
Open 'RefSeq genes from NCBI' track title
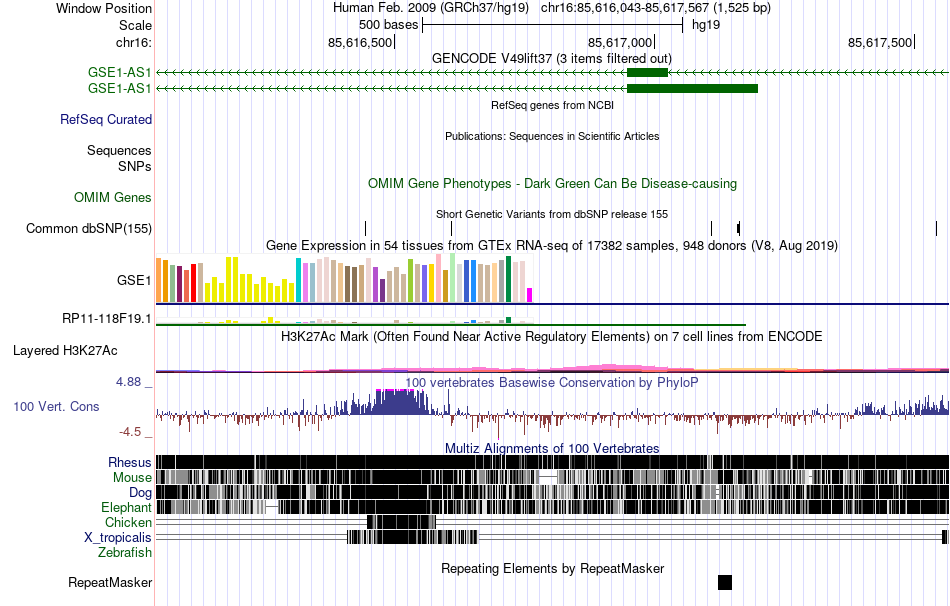(552, 105)
